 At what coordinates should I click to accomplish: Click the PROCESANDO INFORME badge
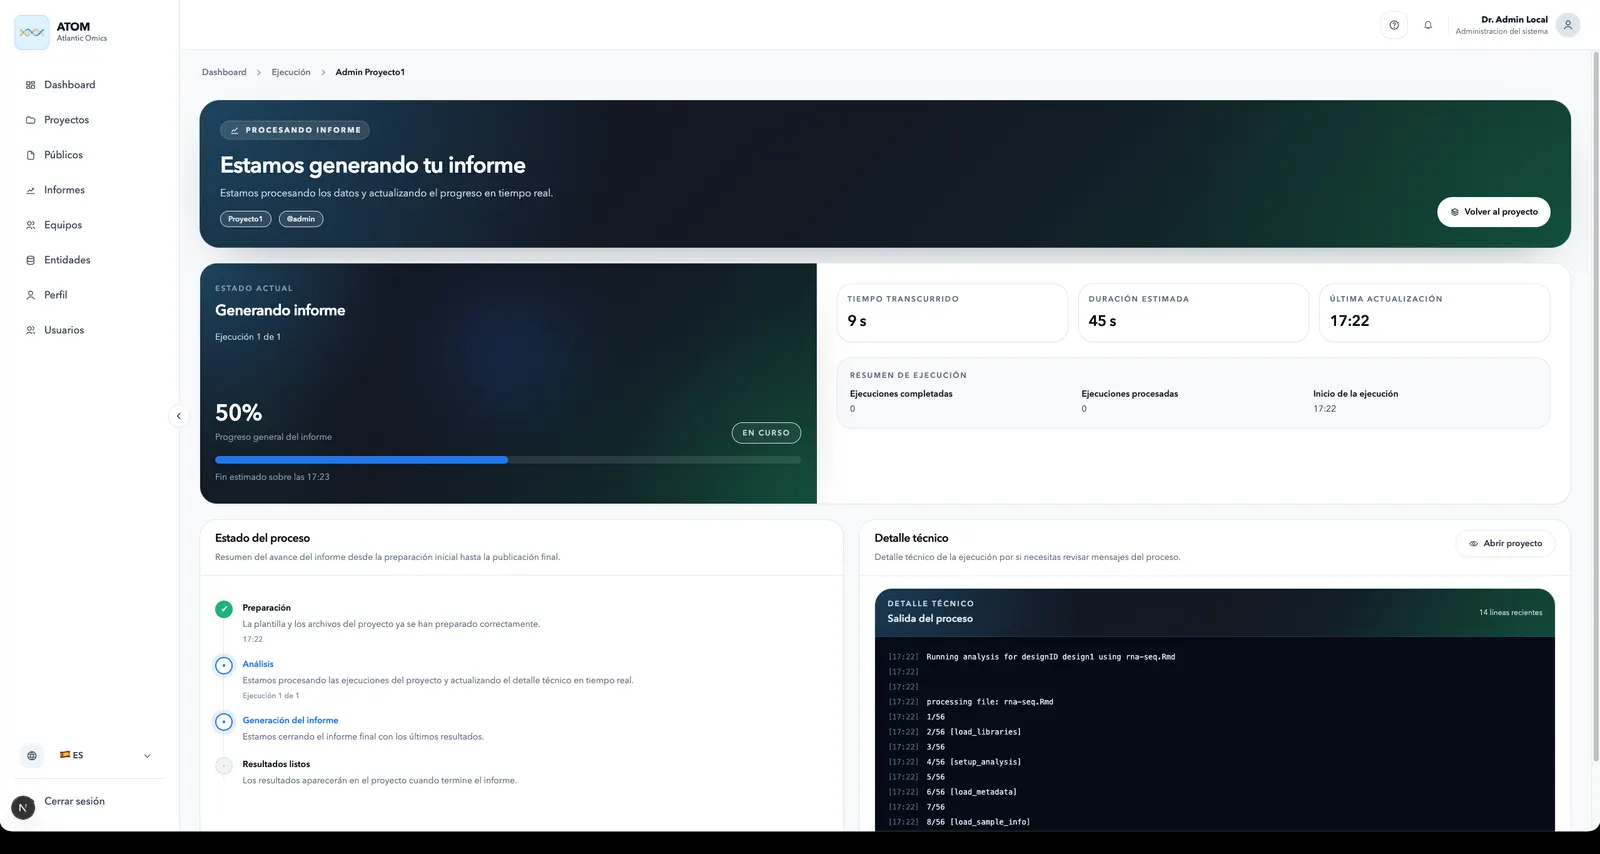pyautogui.click(x=295, y=130)
